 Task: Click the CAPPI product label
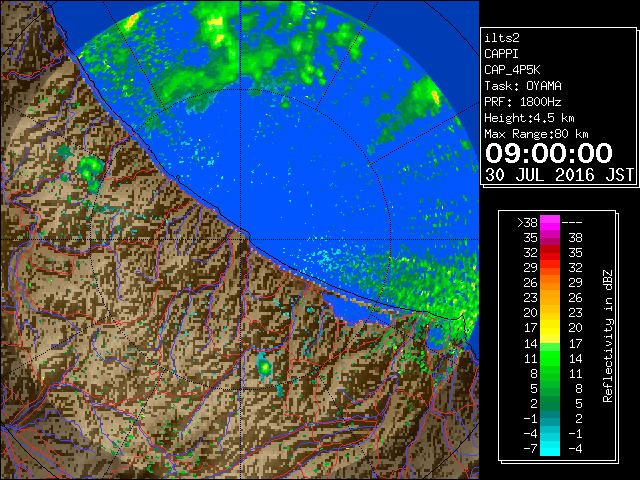(501, 54)
